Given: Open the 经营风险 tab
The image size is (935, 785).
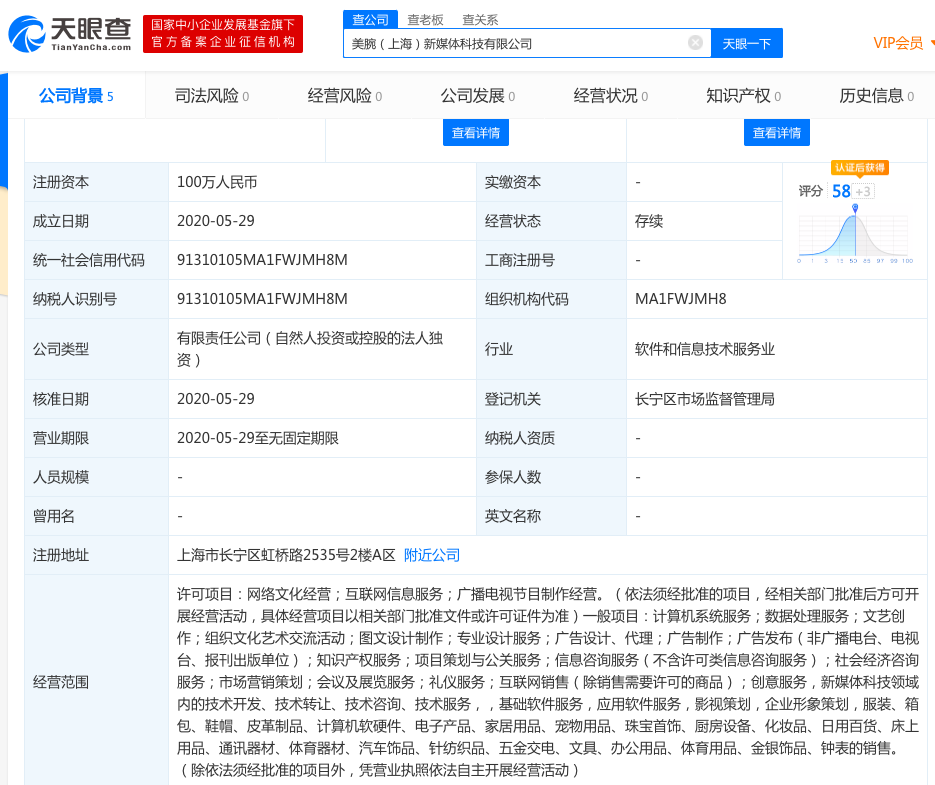Looking at the screenshot, I should coord(345,95).
